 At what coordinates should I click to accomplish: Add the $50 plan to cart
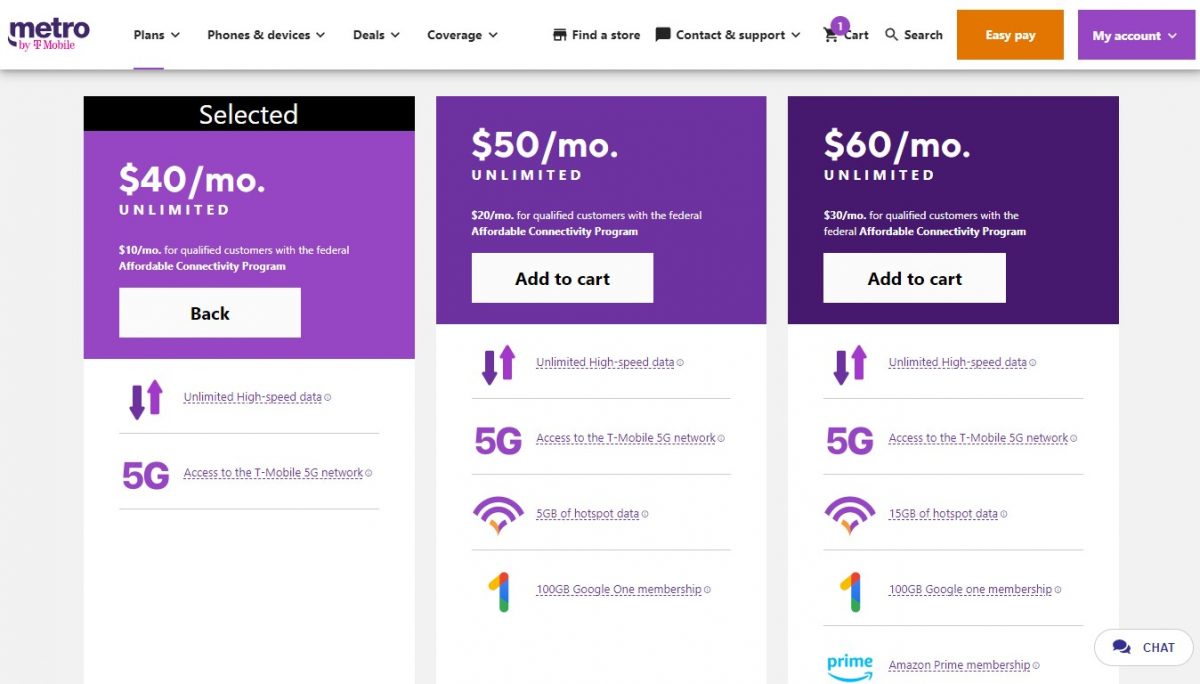(x=561, y=277)
